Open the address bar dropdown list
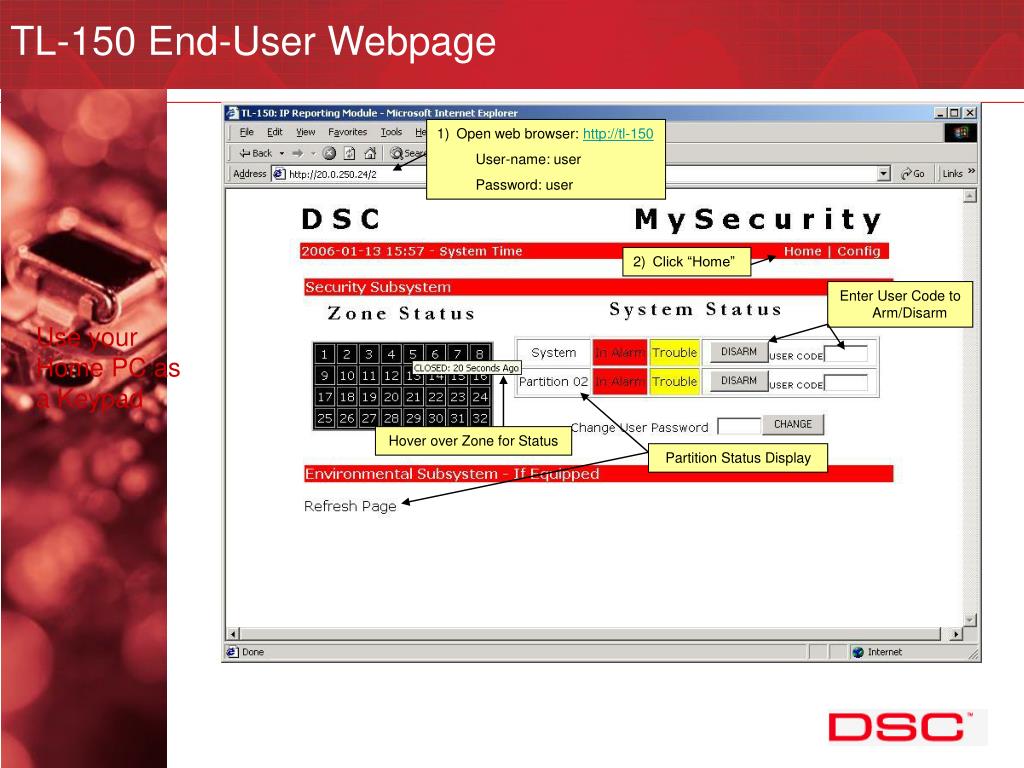The width and height of the screenshot is (1024, 768). pos(884,174)
